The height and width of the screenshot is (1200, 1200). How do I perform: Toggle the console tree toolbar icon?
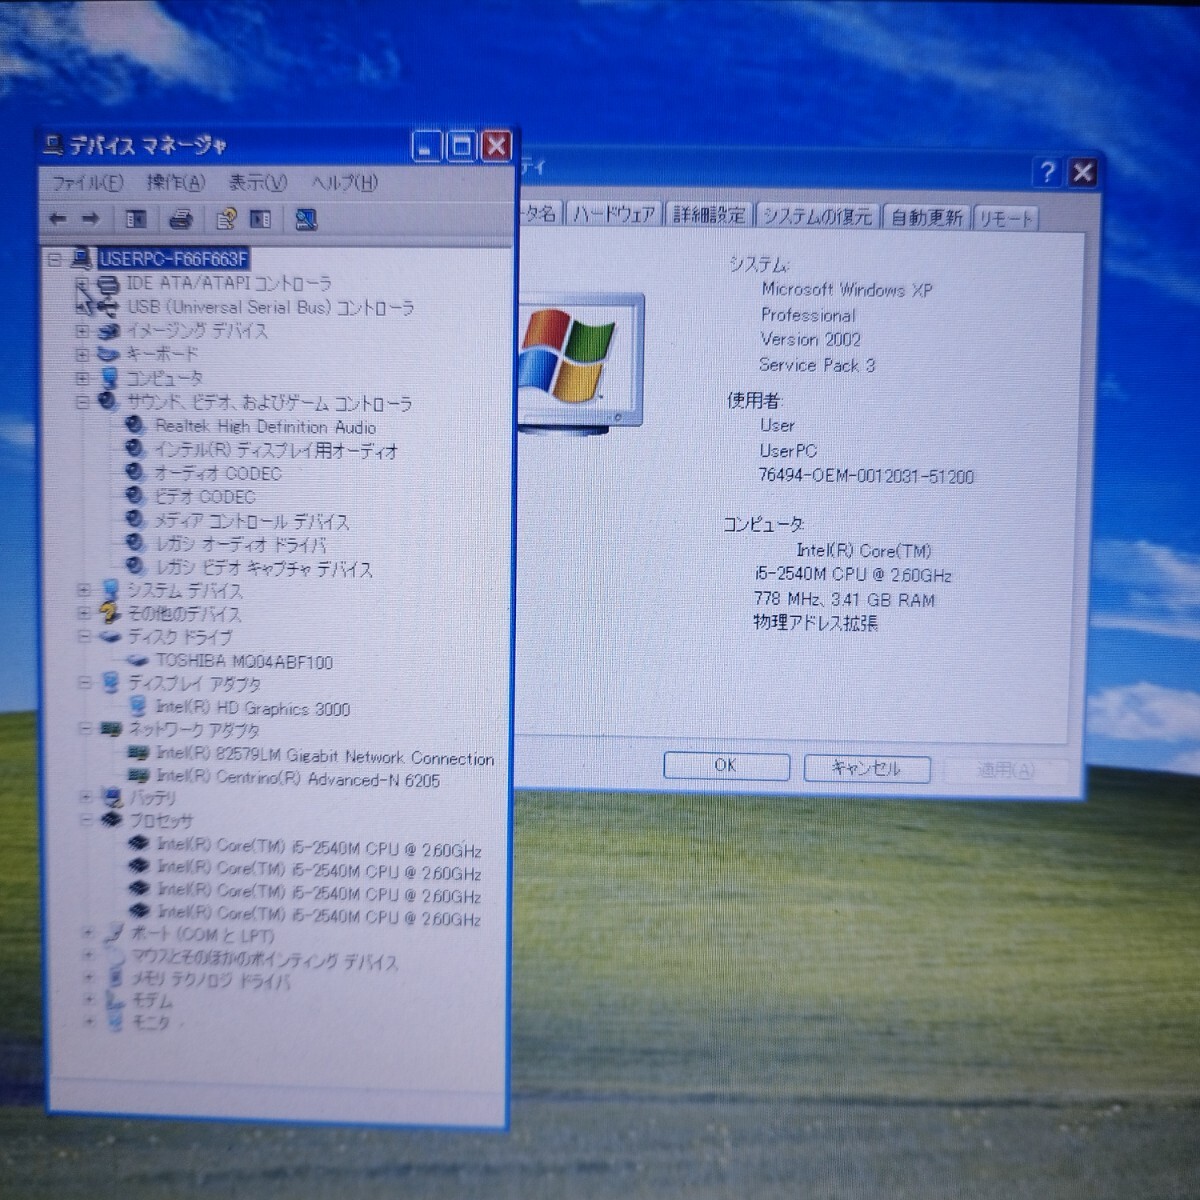[x=136, y=219]
